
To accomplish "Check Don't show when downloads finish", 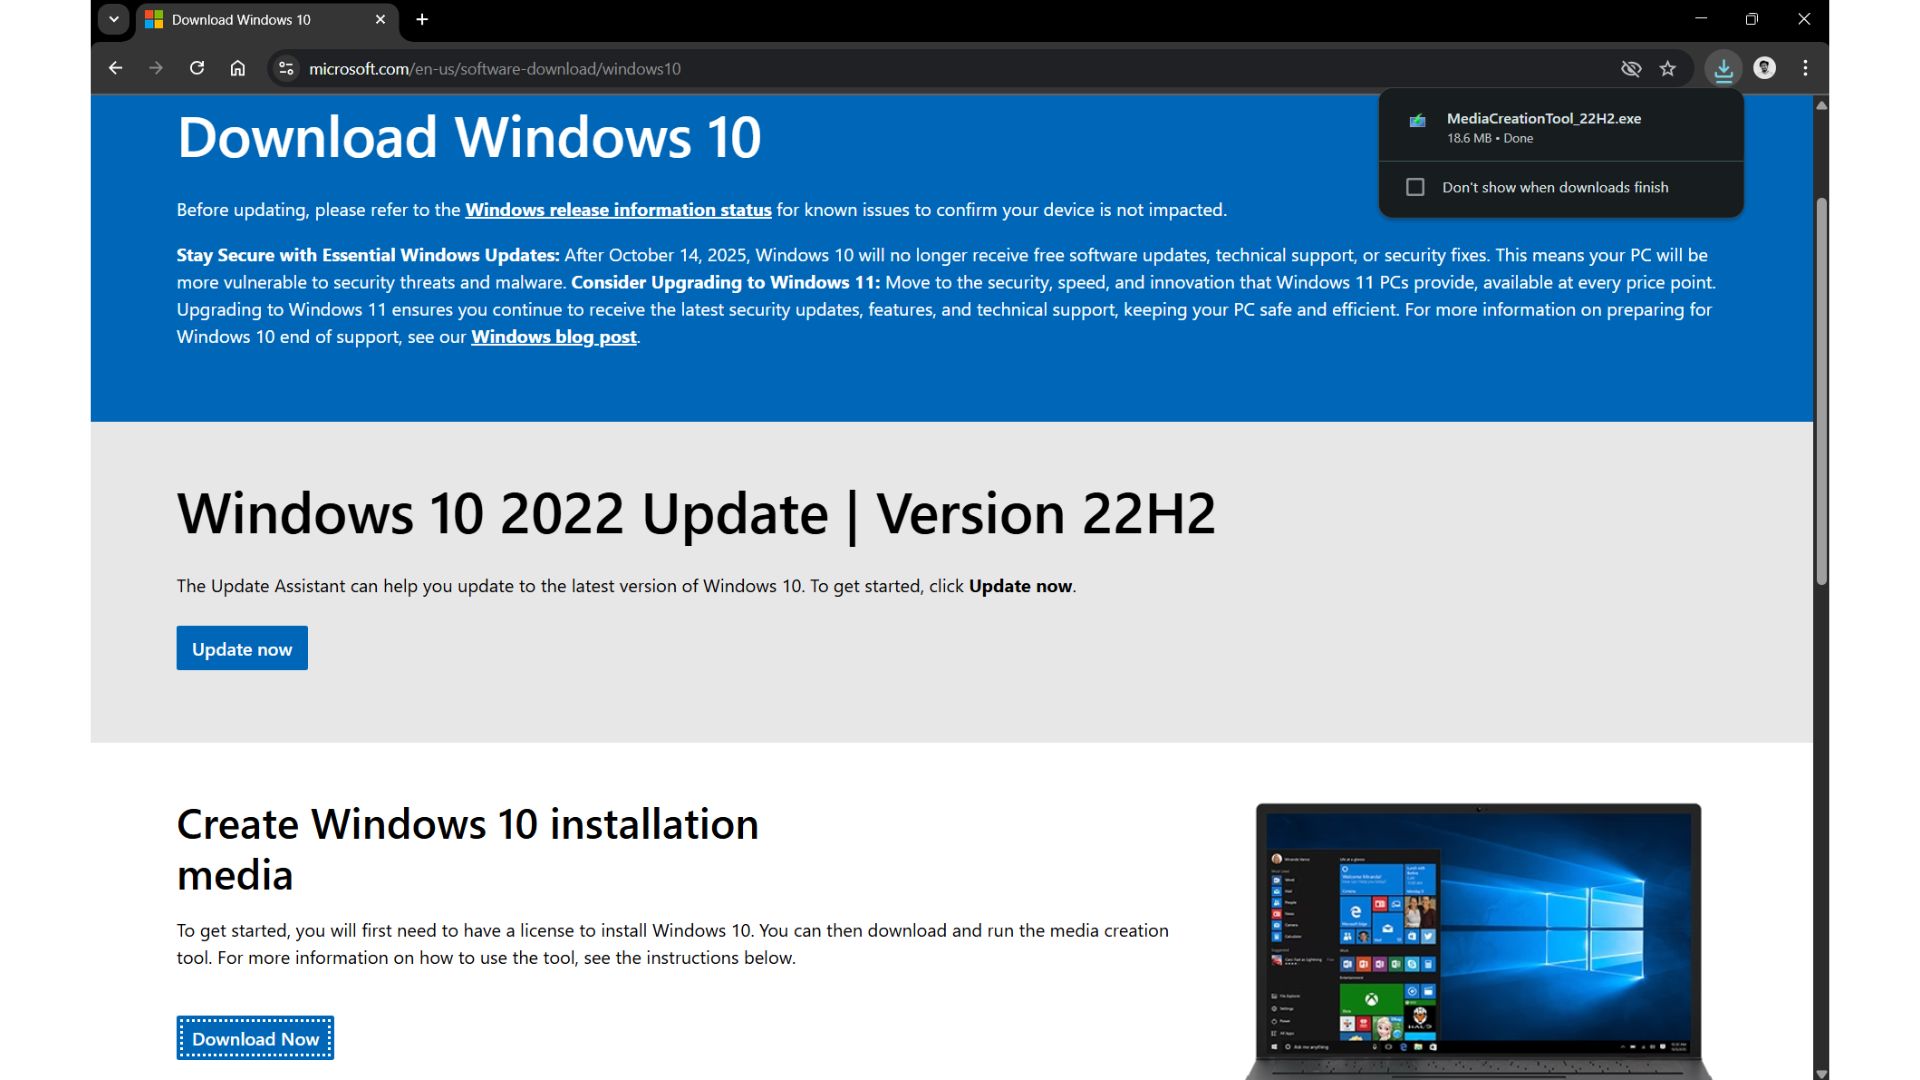I will click(x=1415, y=187).
